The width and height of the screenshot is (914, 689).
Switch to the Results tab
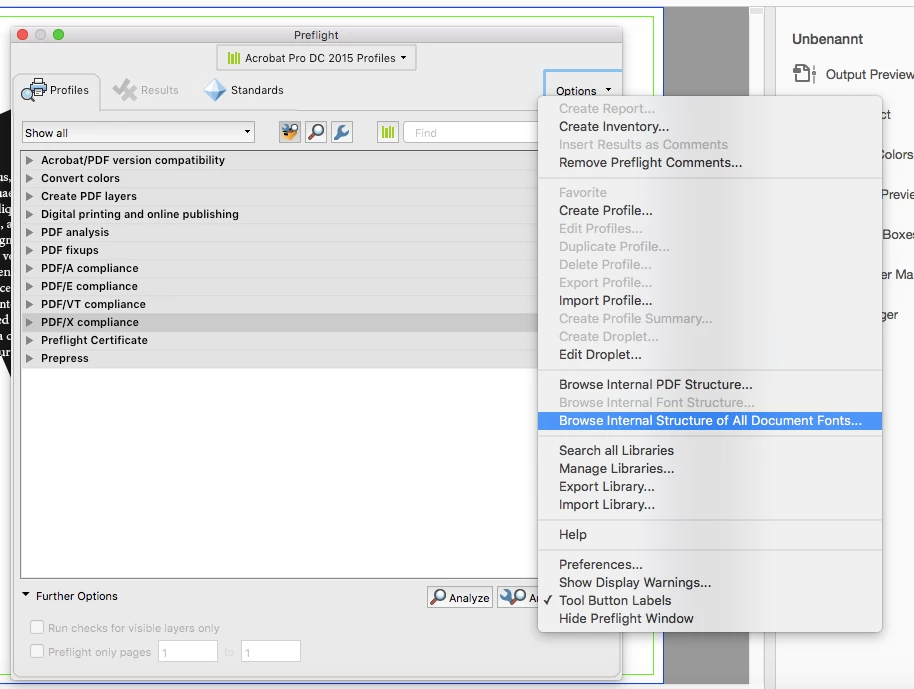click(x=146, y=90)
